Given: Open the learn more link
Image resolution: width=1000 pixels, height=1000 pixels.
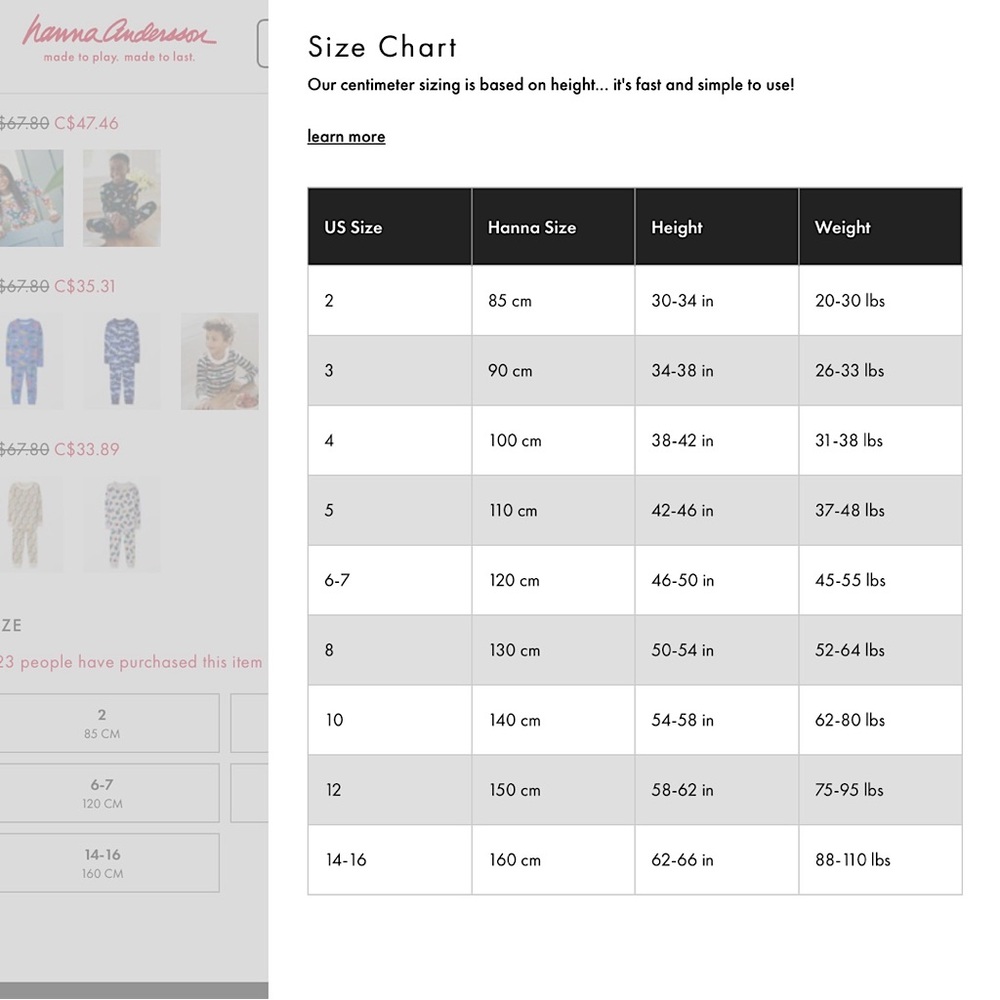Looking at the screenshot, I should coord(346,136).
